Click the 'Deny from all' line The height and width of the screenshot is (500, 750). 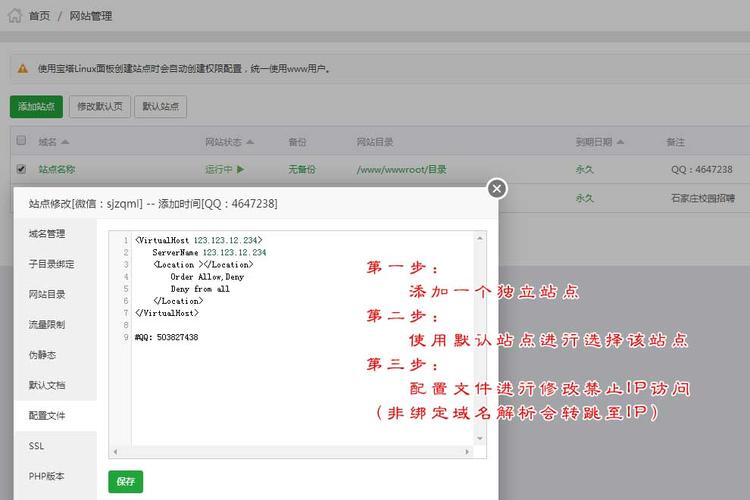pyautogui.click(x=200, y=289)
